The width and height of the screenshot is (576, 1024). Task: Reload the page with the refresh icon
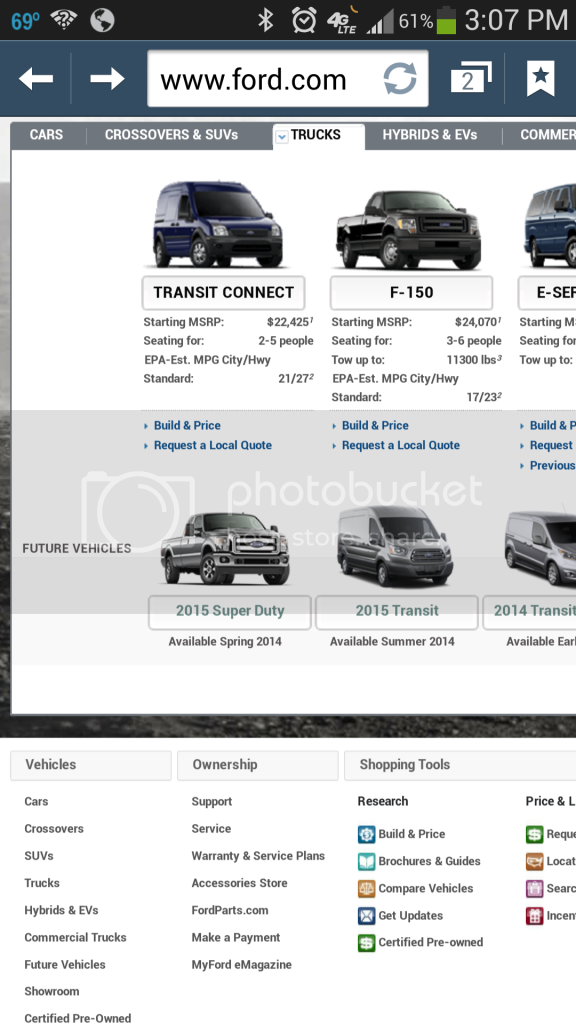(400, 79)
